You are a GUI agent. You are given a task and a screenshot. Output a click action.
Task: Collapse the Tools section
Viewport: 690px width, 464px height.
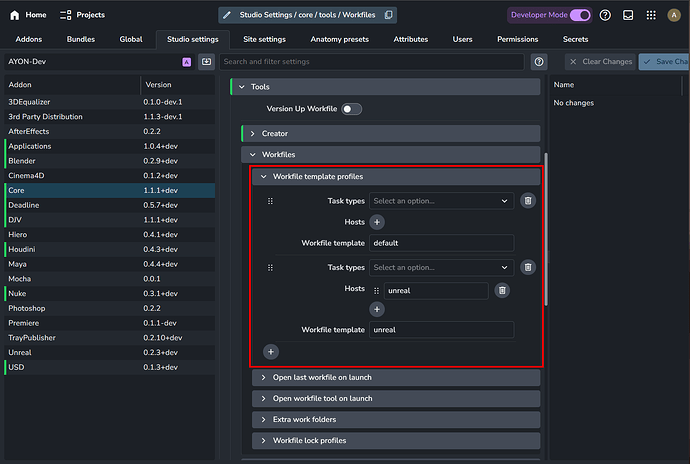click(x=385, y=87)
